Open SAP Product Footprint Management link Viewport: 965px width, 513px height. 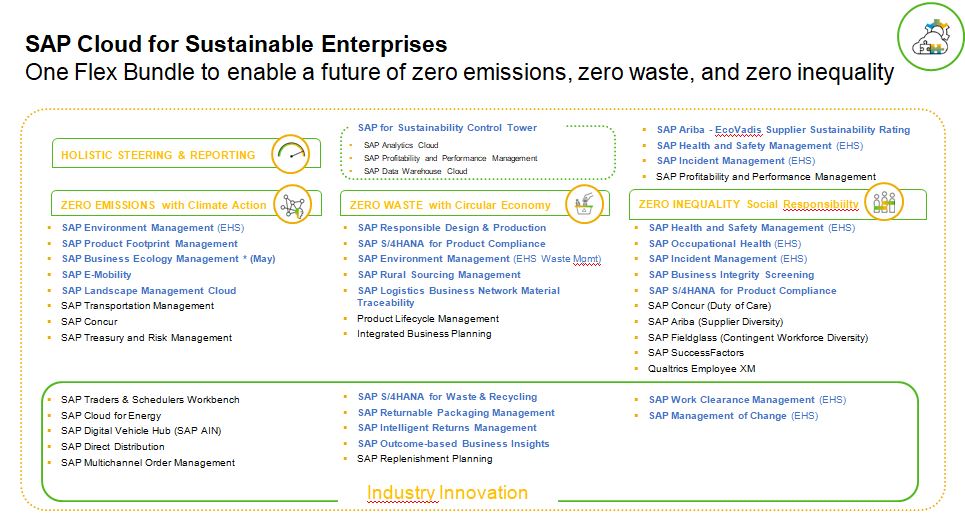[149, 243]
